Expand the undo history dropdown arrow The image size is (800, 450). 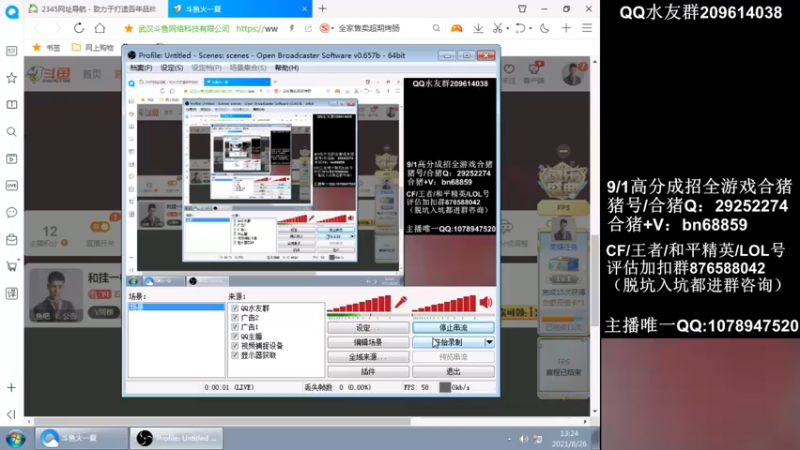[x=530, y=29]
